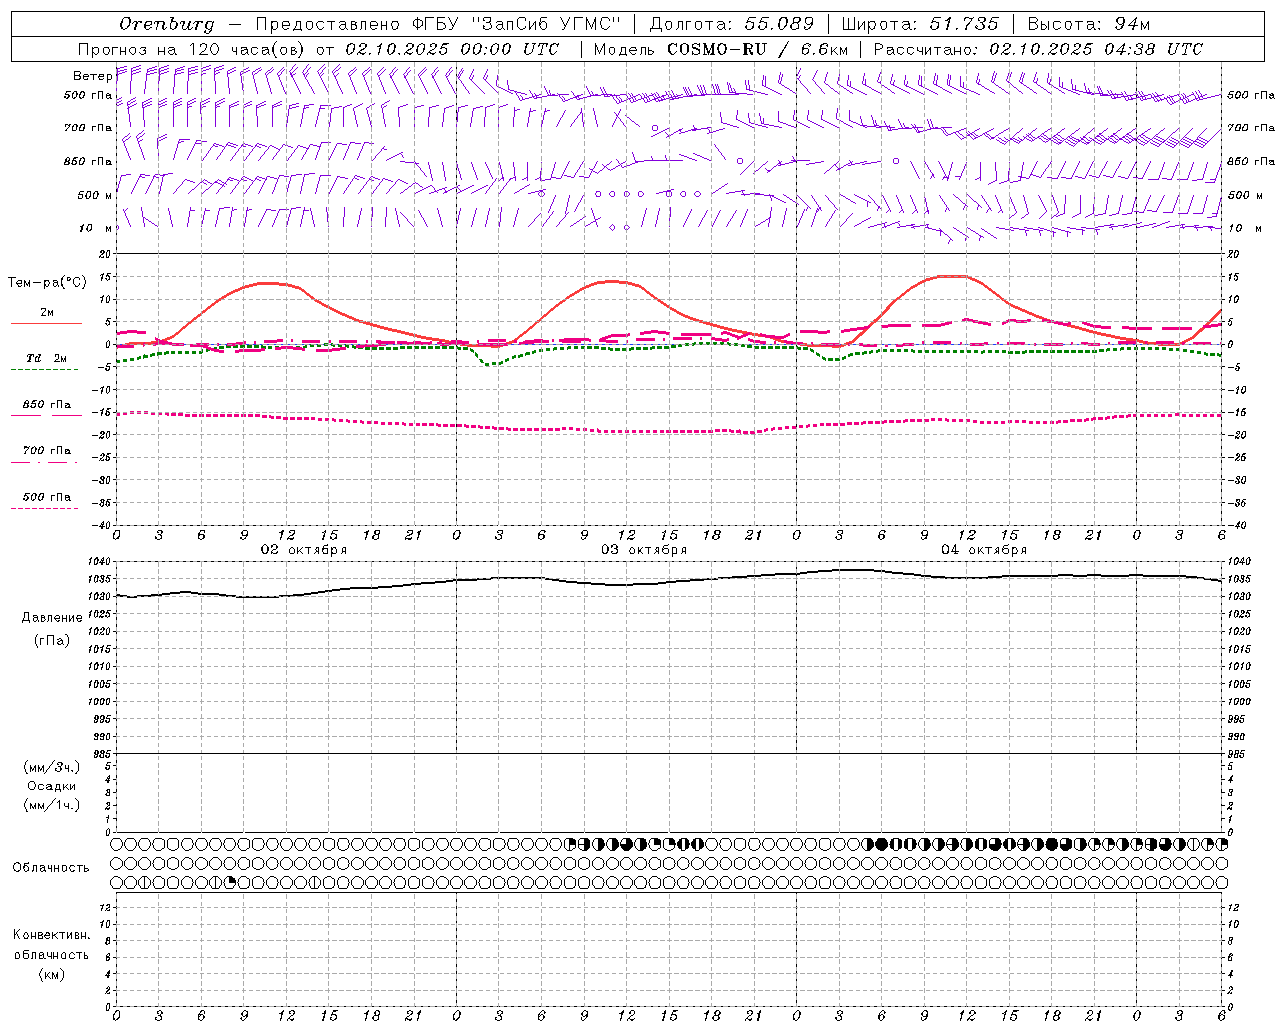Click the Долгота: 55.089 value

(x=732, y=24)
